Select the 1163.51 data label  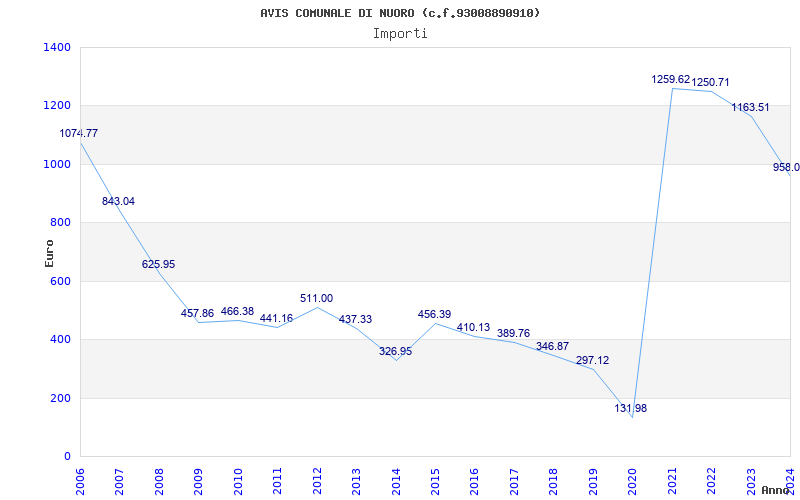(x=751, y=108)
